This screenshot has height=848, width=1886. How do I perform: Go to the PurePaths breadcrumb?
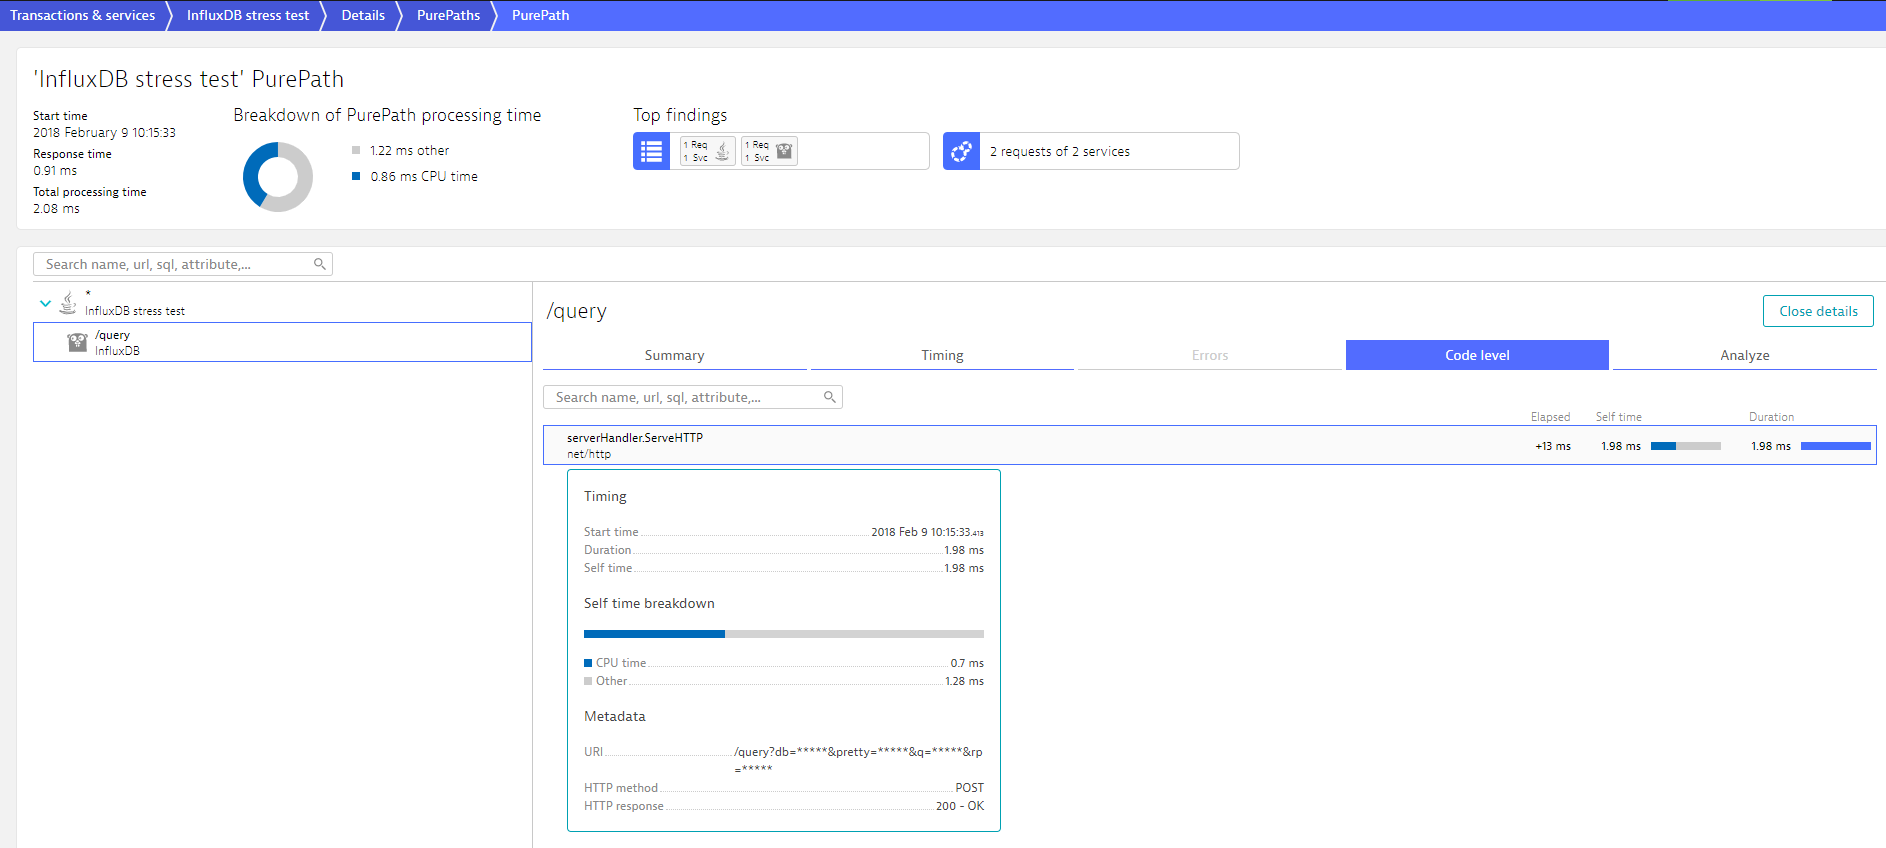tap(448, 15)
